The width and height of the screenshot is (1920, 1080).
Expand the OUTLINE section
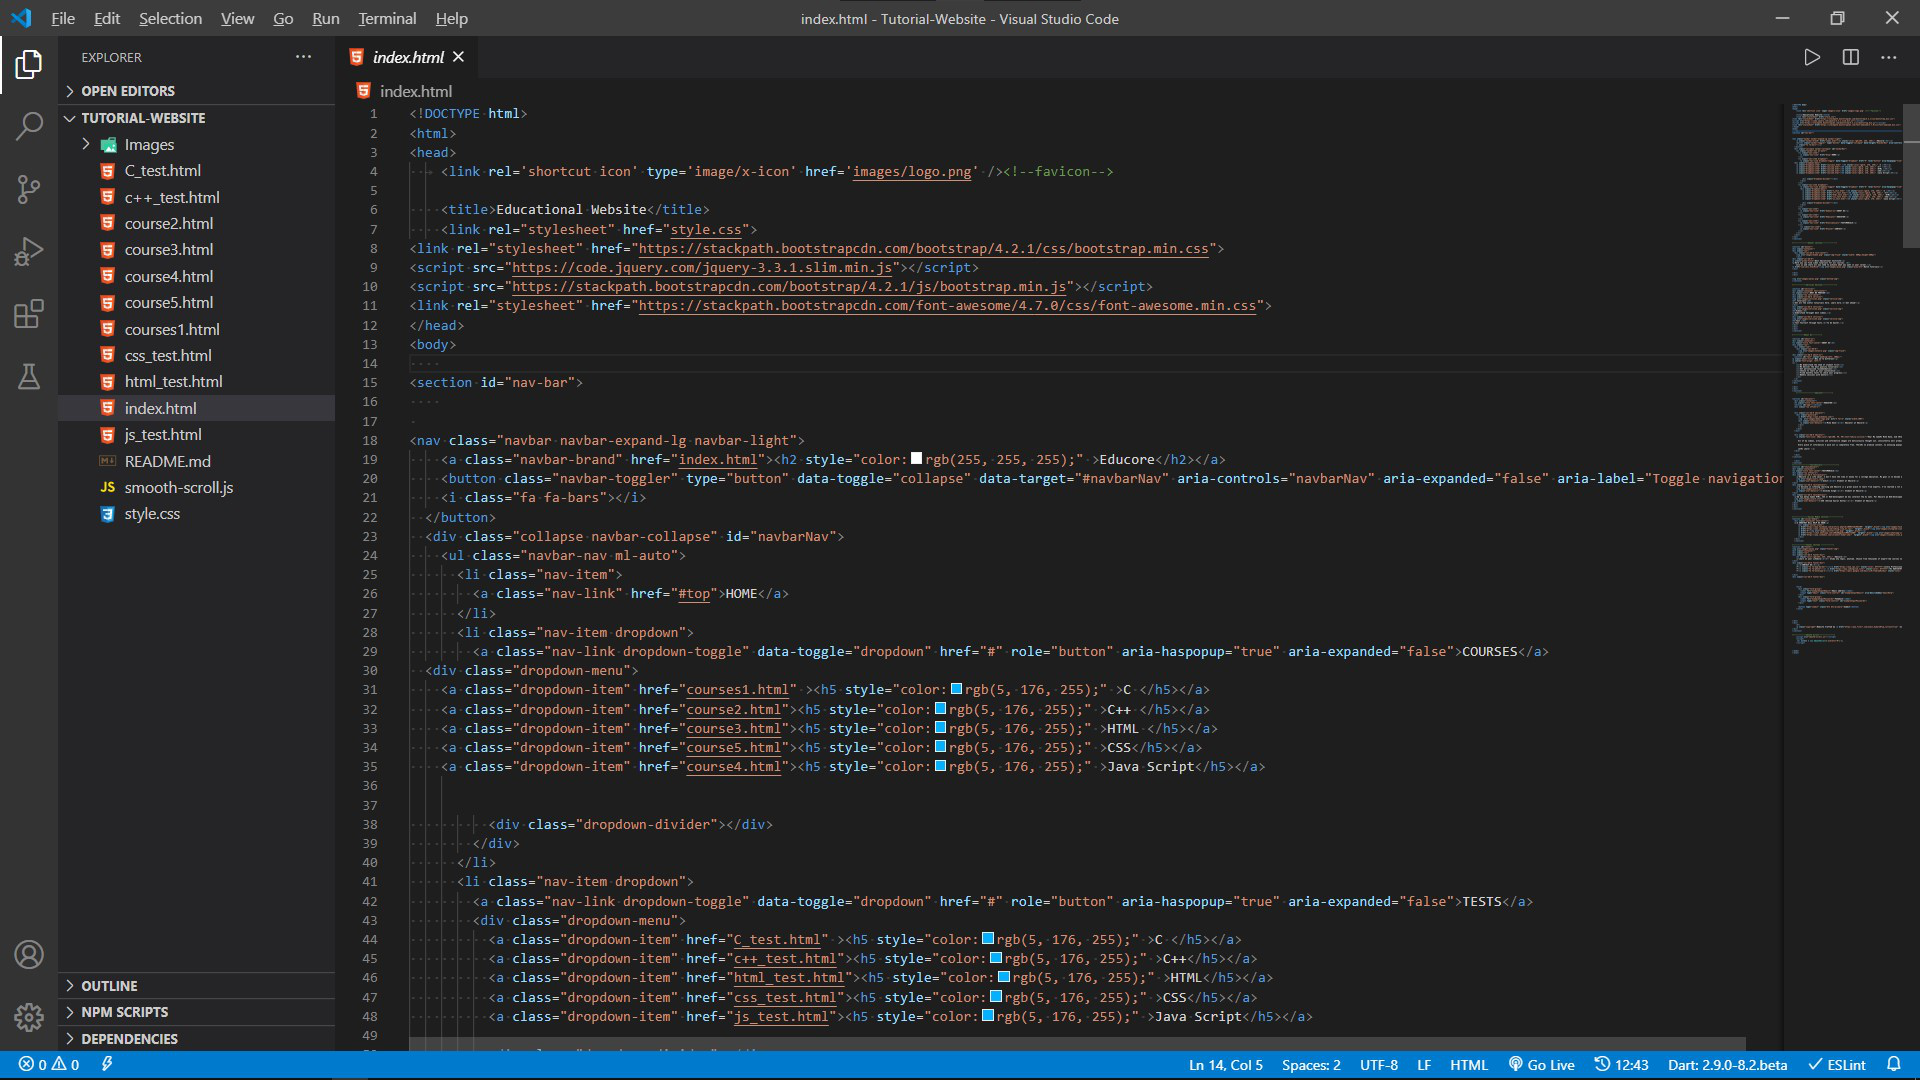coord(109,986)
